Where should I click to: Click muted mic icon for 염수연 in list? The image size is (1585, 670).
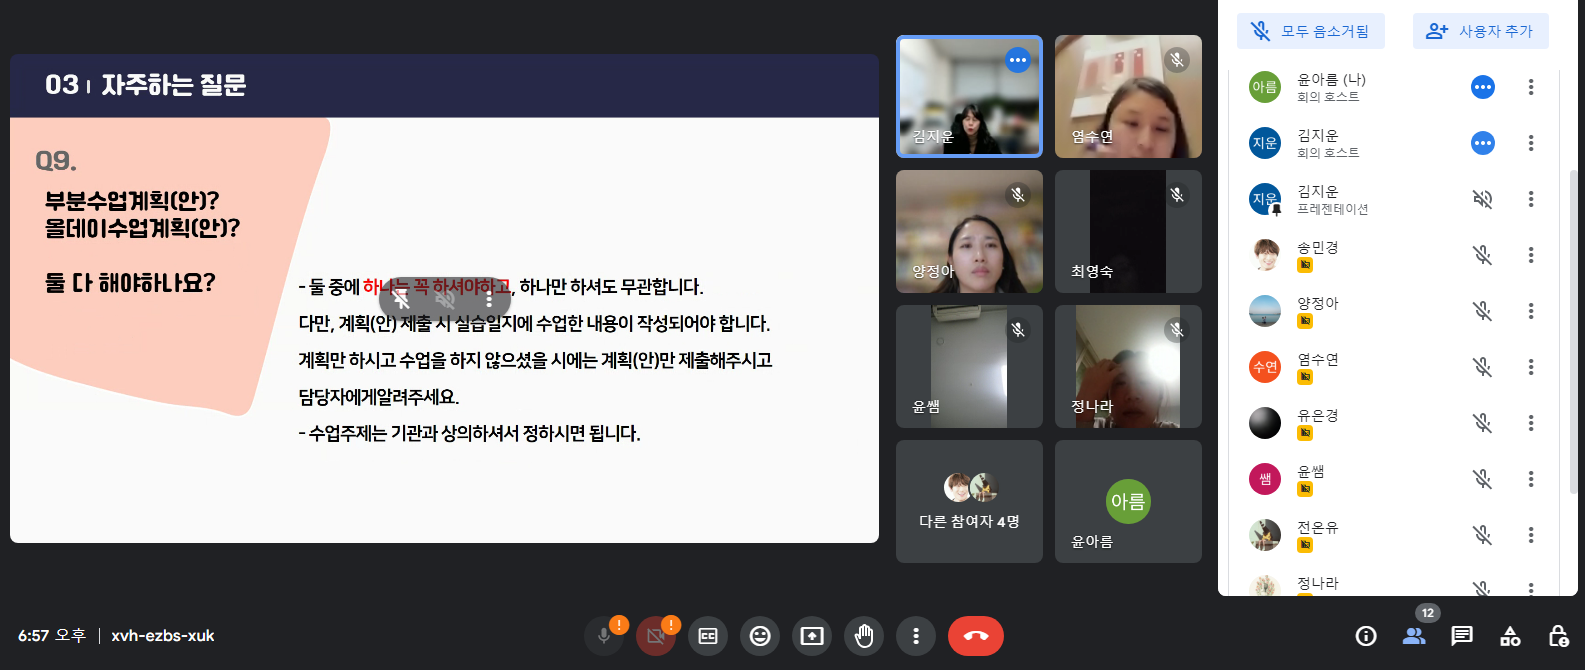coord(1483,367)
